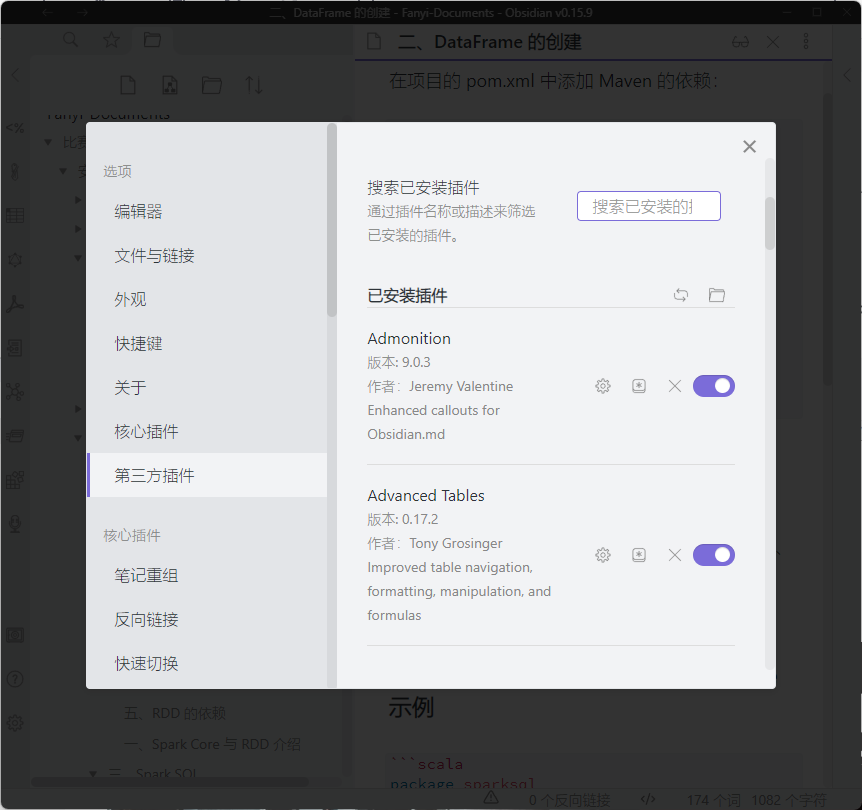Image resolution: width=862 pixels, height=810 pixels.
Task: Open 快速切换 core plugin settings
Action: [x=207, y=664]
